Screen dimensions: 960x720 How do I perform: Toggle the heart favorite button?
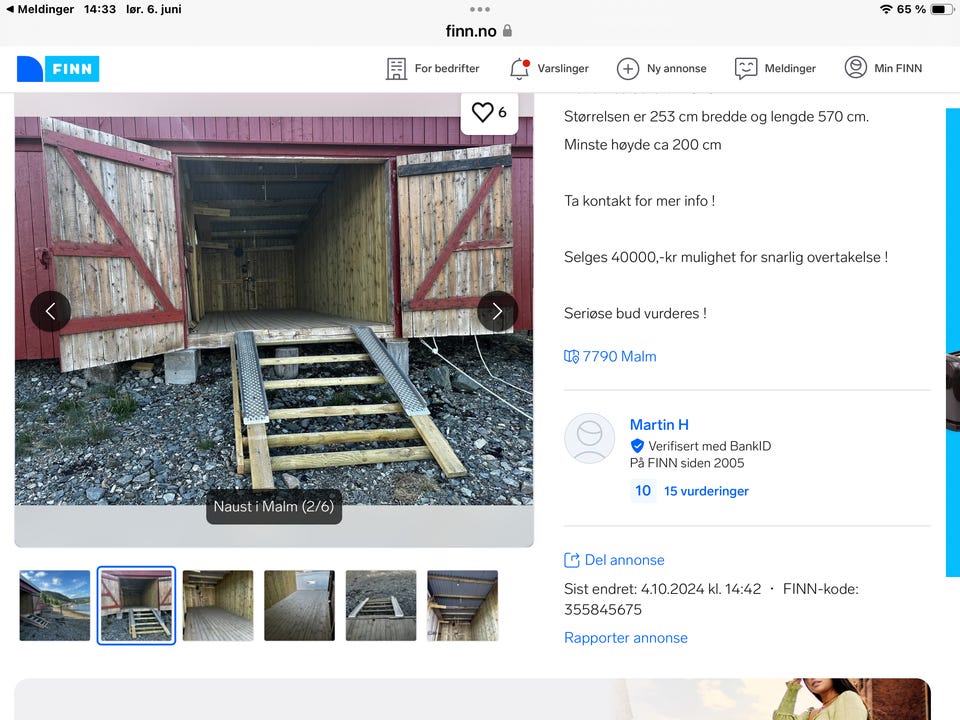[489, 112]
